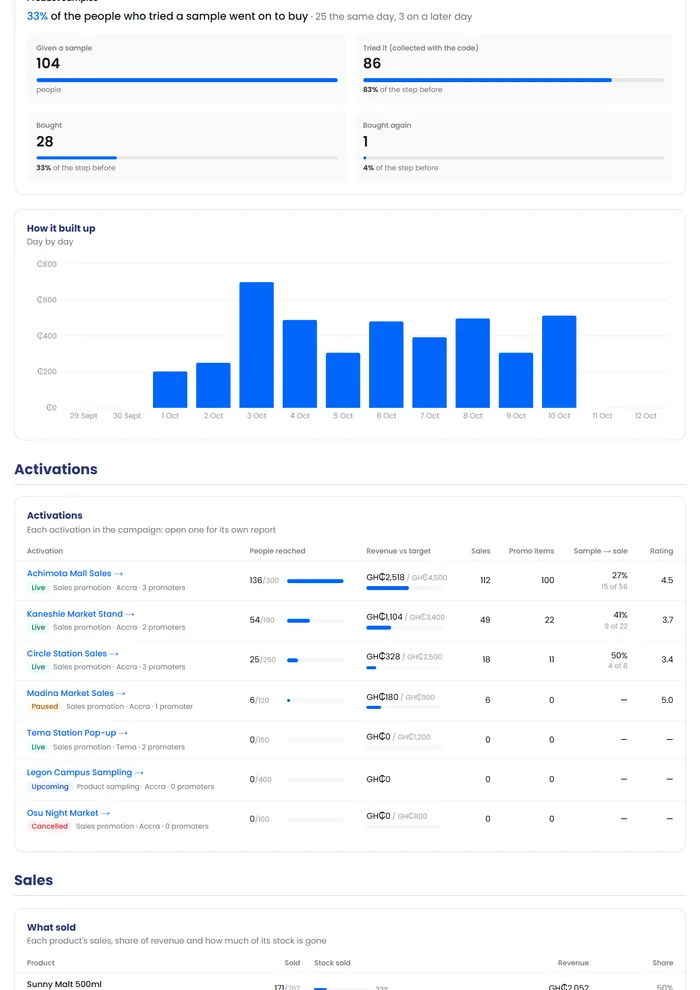Click the '12 Oct' axis label

(646, 416)
